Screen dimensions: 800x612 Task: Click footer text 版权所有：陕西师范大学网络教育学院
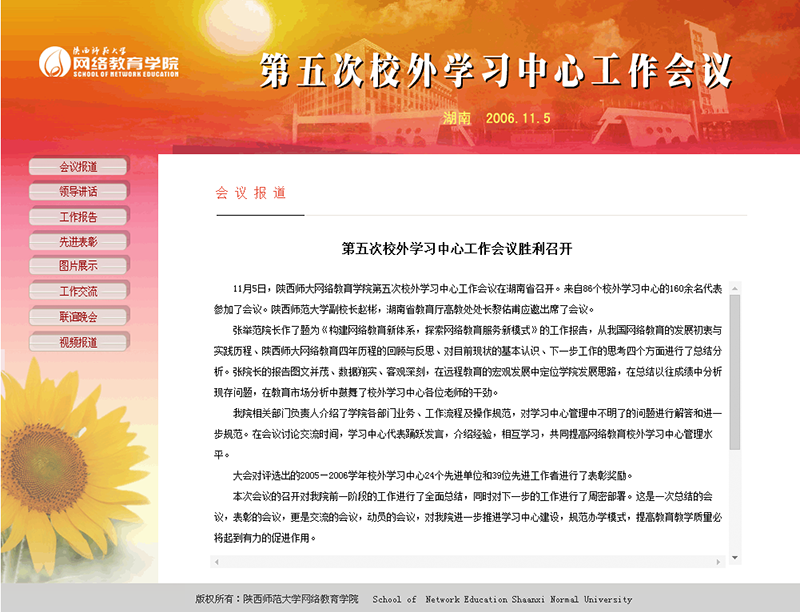pos(277,599)
